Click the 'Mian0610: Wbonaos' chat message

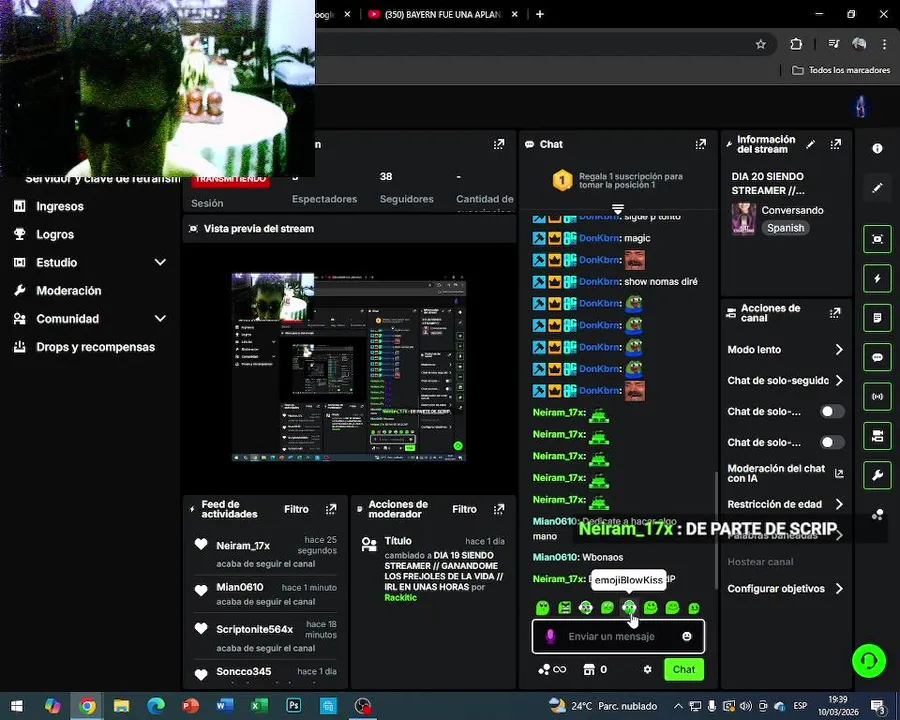click(x=577, y=557)
